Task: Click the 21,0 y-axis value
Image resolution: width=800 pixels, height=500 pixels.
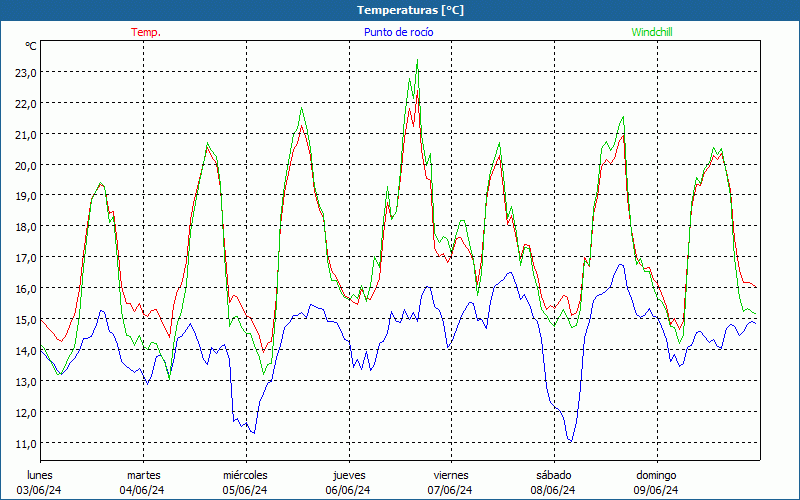Action: pyautogui.click(x=26, y=135)
